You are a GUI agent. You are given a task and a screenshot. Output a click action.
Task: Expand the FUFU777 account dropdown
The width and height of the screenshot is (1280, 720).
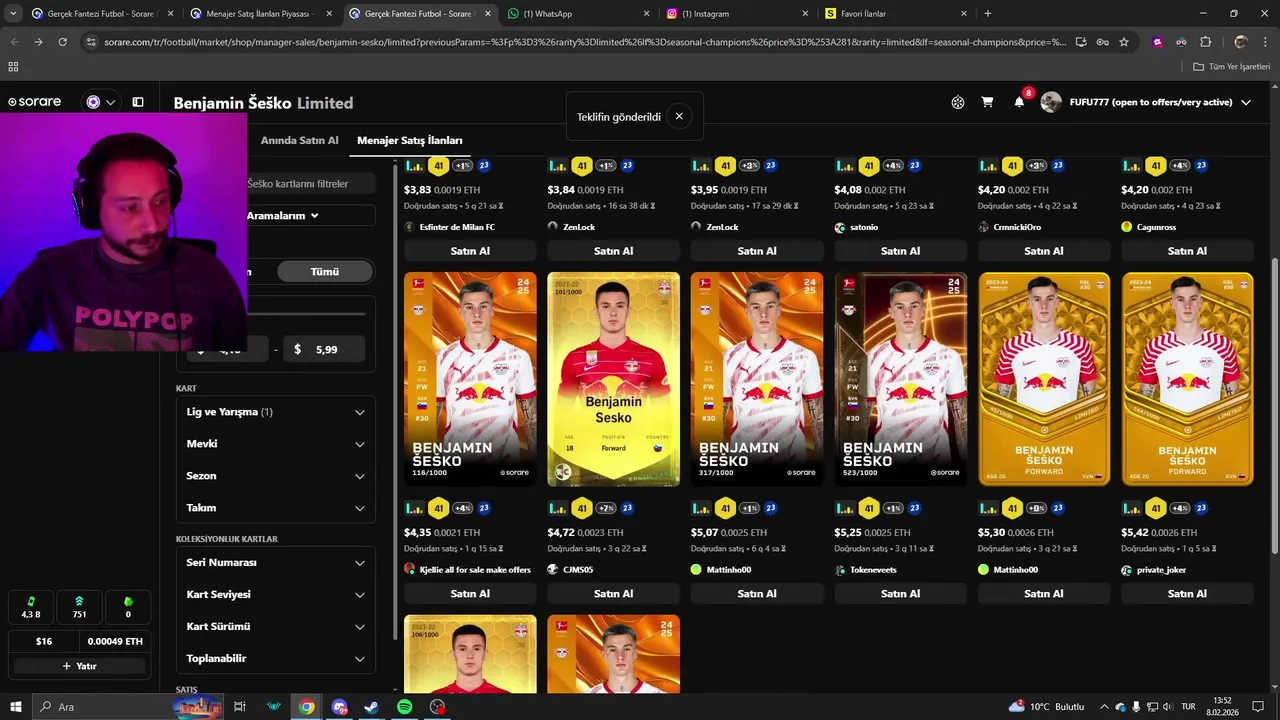1246,102
